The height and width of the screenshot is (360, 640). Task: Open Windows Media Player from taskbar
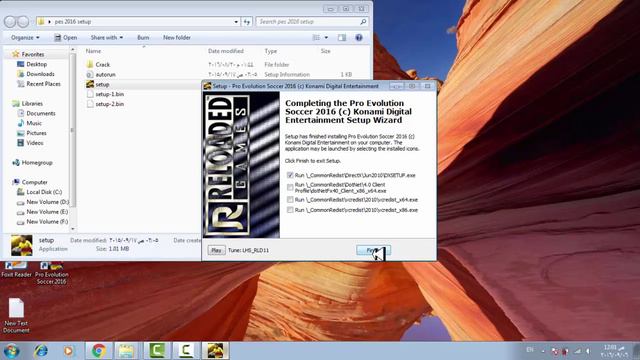tap(69, 351)
